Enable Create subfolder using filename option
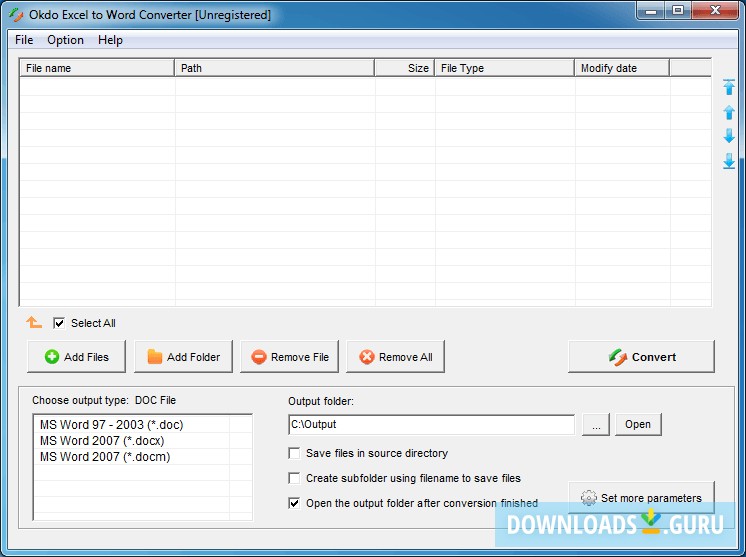 pyautogui.click(x=294, y=478)
